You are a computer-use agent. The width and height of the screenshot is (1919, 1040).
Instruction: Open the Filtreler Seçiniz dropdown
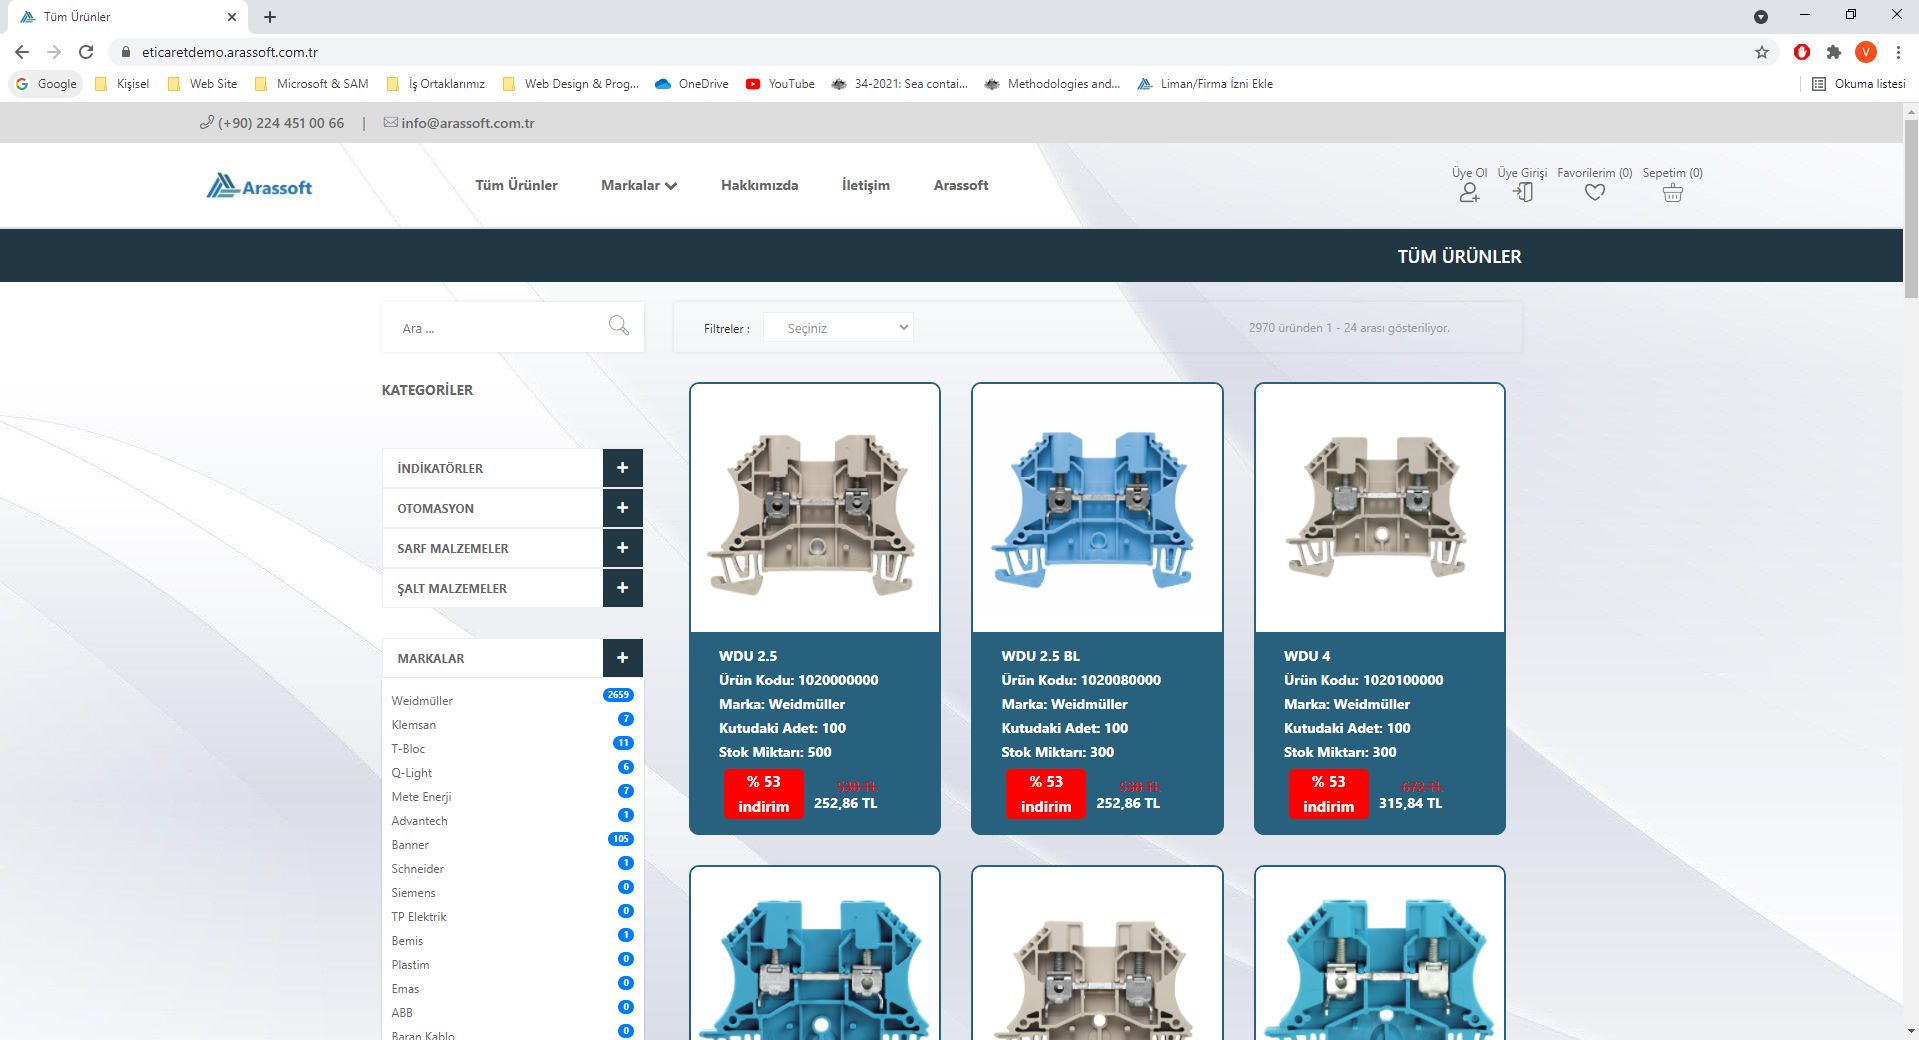tap(838, 328)
